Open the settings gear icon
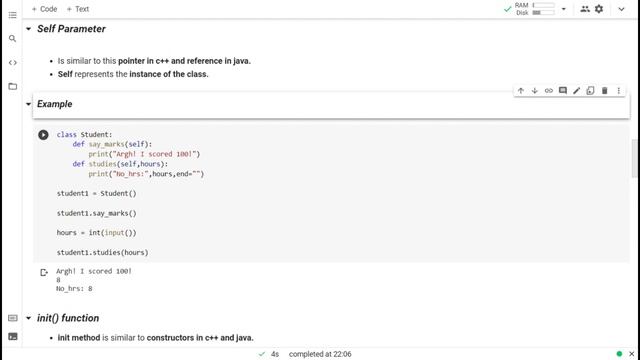This screenshot has width=640, height=360. coord(599,9)
